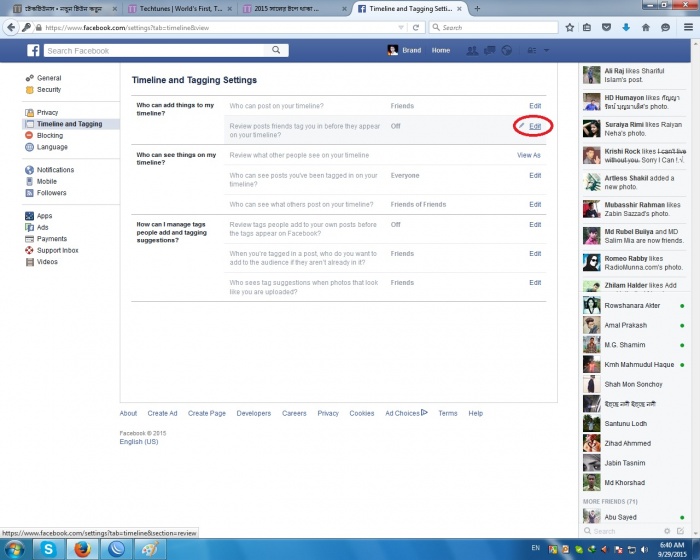This screenshot has height=560, width=700.
Task: Open Windows Start button
Action: 15,549
